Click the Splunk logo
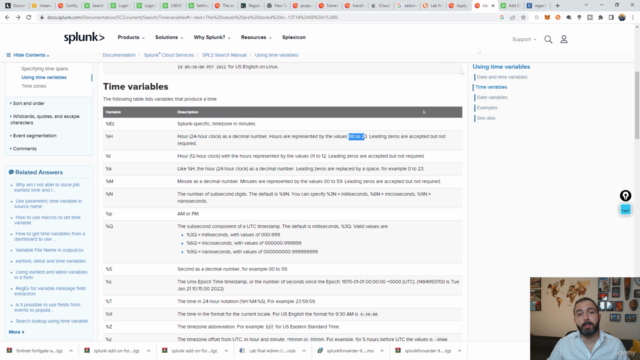This screenshot has height=360, width=640. tap(84, 38)
